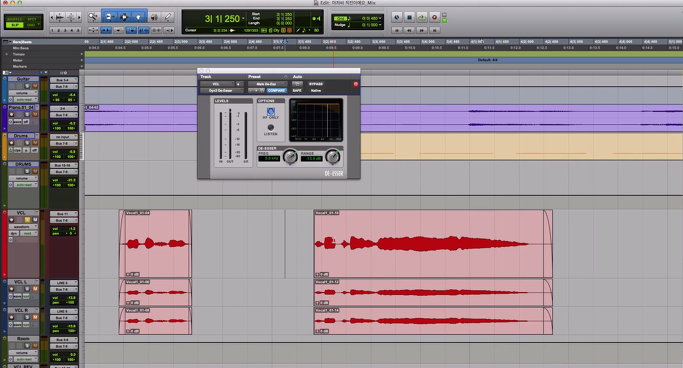The height and width of the screenshot is (368, 683).
Task: Enable Shuffle edit mode
Action: 14,19
